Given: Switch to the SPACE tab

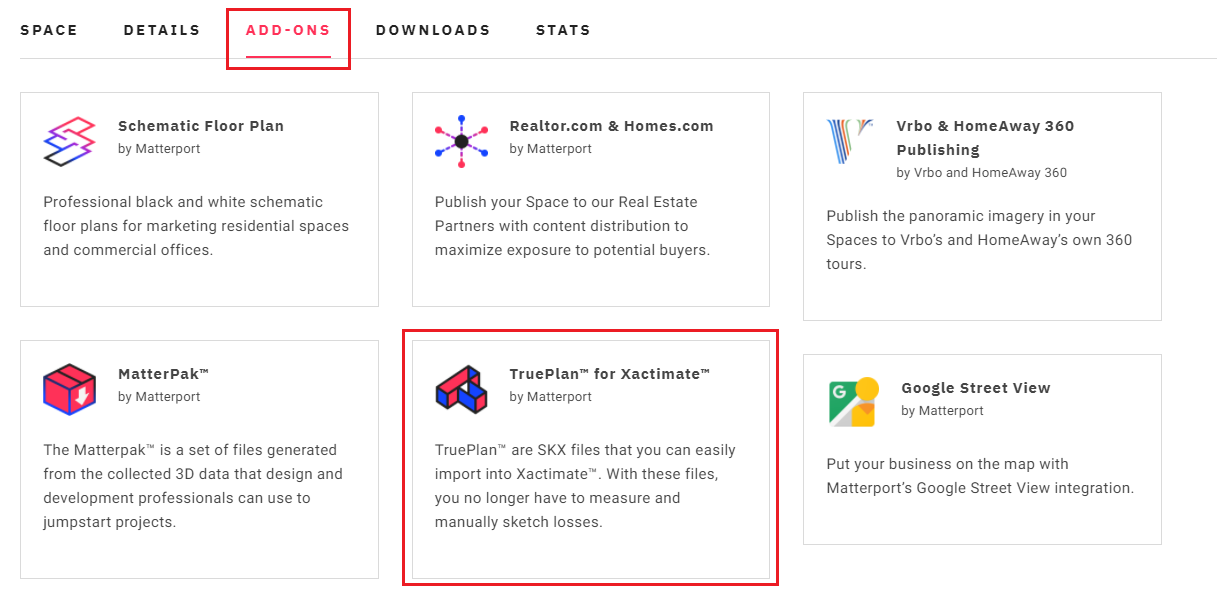Looking at the screenshot, I should (49, 30).
